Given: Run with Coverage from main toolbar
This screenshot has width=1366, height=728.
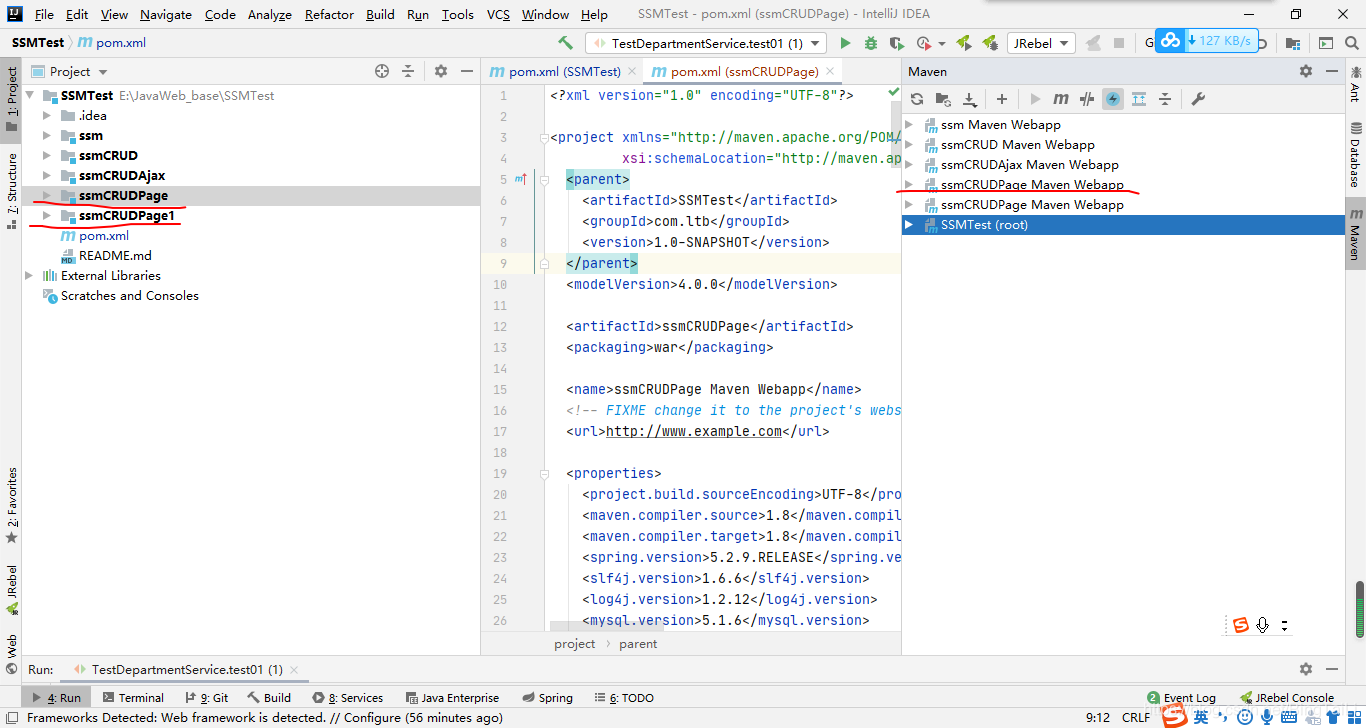Looking at the screenshot, I should pyautogui.click(x=897, y=43).
